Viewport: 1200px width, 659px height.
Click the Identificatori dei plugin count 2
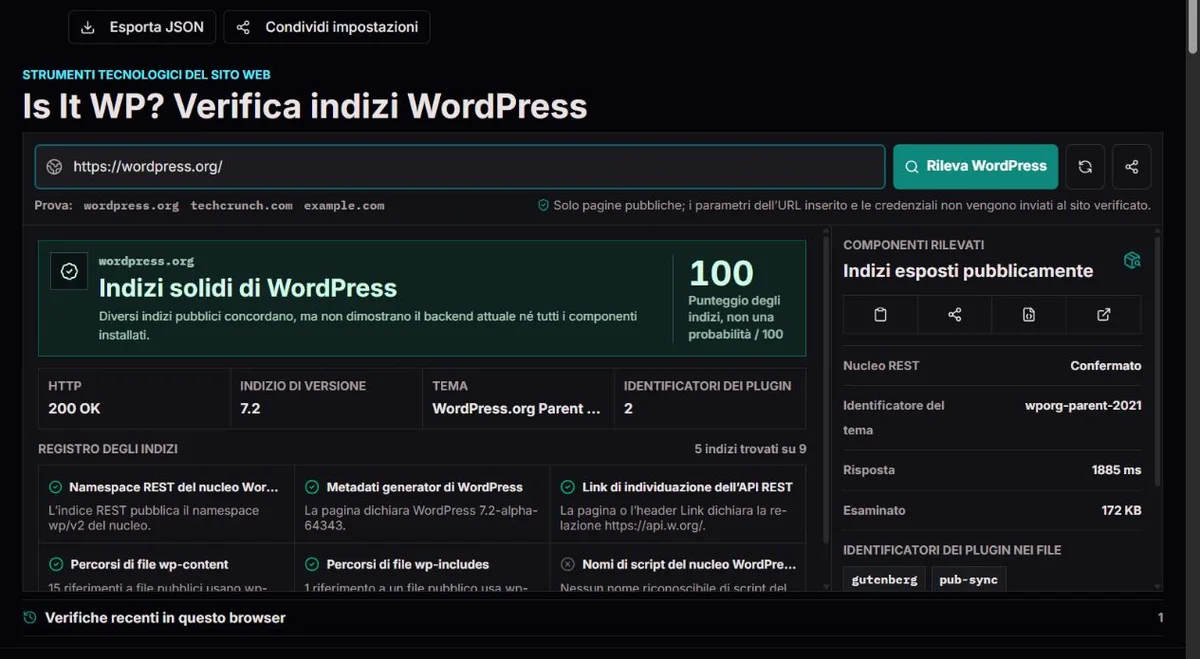click(628, 408)
